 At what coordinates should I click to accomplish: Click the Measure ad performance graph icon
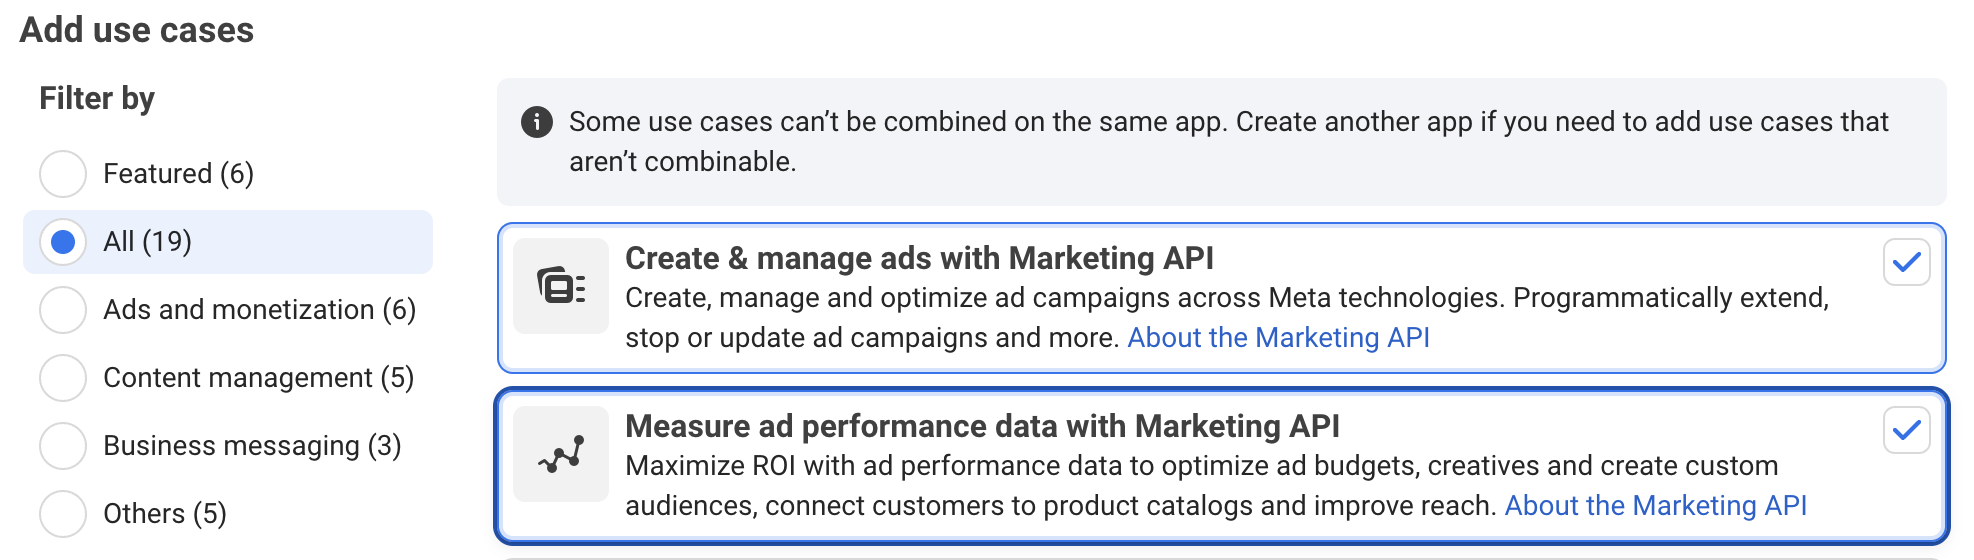pos(561,454)
